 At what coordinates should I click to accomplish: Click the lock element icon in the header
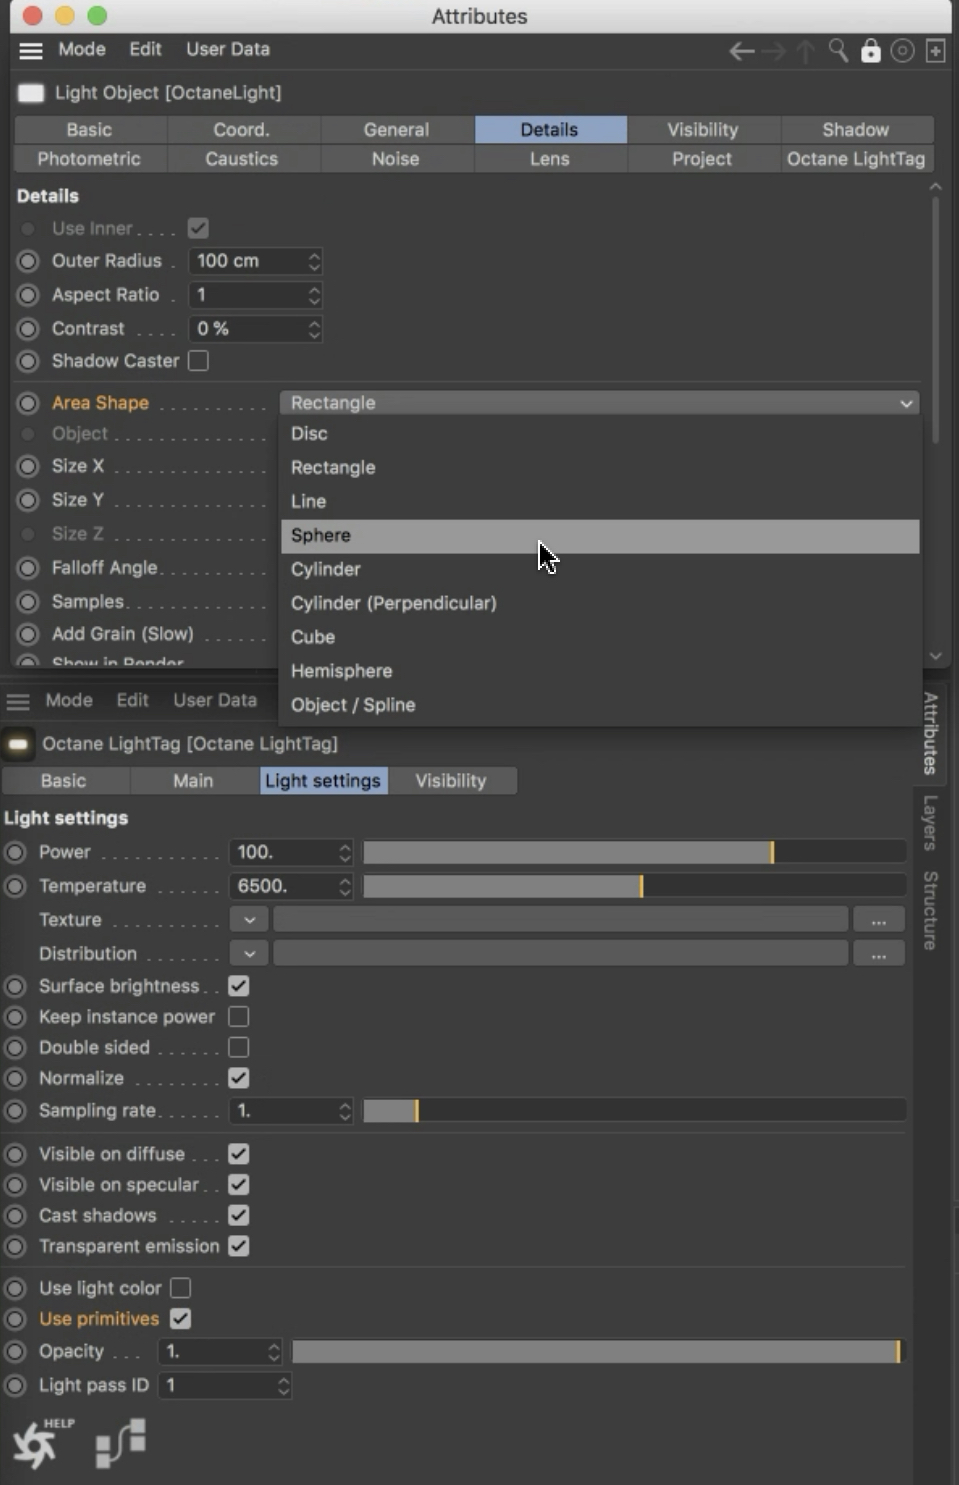[x=871, y=51]
